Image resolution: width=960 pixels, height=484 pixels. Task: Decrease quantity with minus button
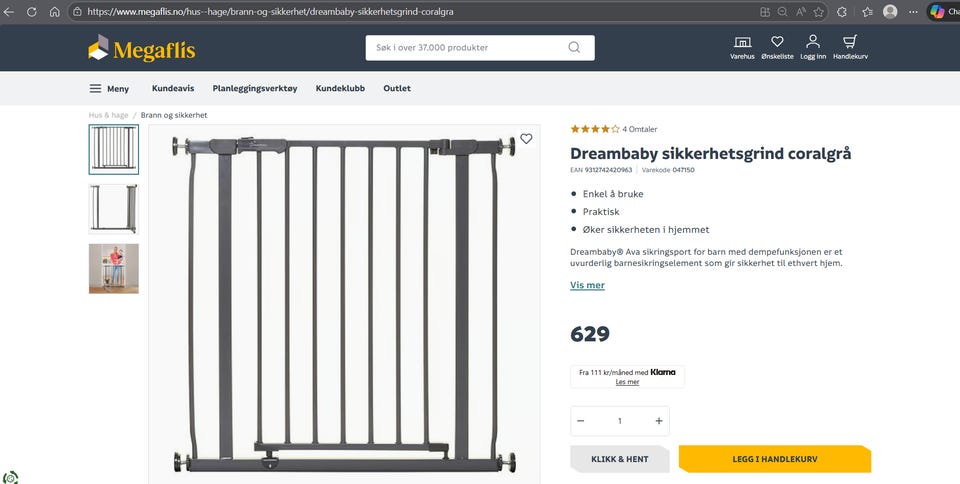pyautogui.click(x=581, y=421)
